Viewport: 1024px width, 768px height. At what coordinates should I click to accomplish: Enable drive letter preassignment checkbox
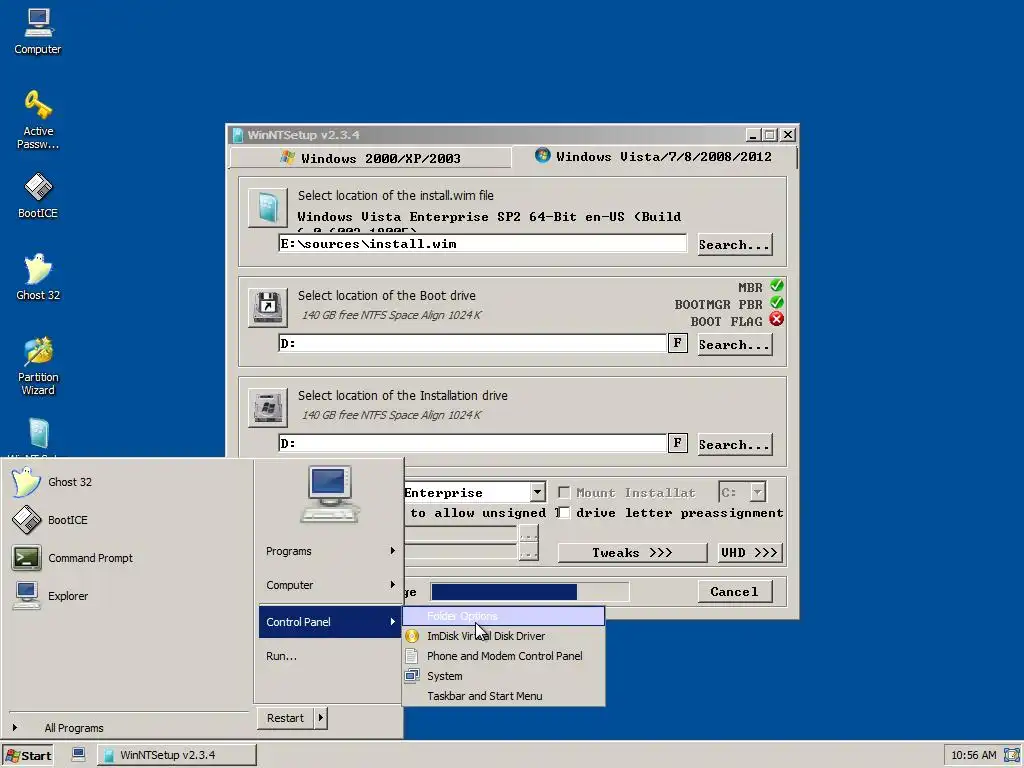[x=564, y=513]
